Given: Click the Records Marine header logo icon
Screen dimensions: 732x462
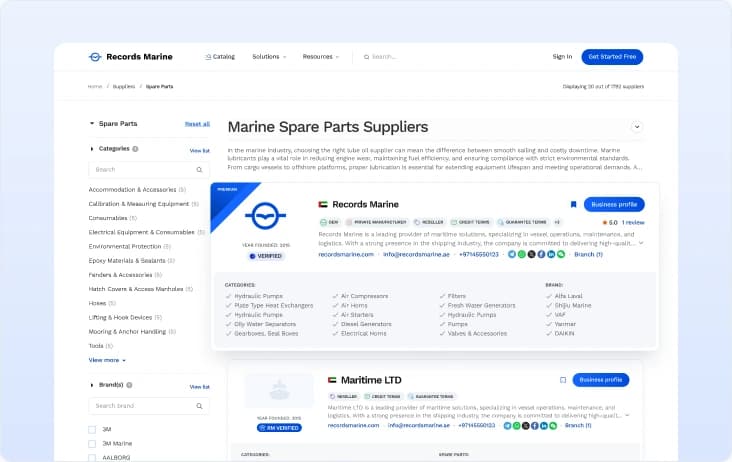Looking at the screenshot, I should click(95, 57).
